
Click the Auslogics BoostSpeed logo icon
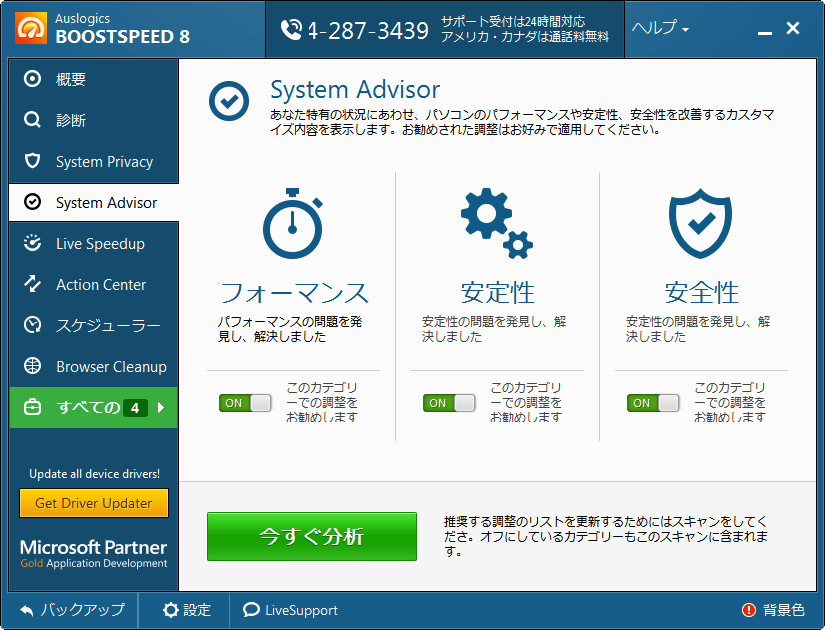click(x=31, y=28)
